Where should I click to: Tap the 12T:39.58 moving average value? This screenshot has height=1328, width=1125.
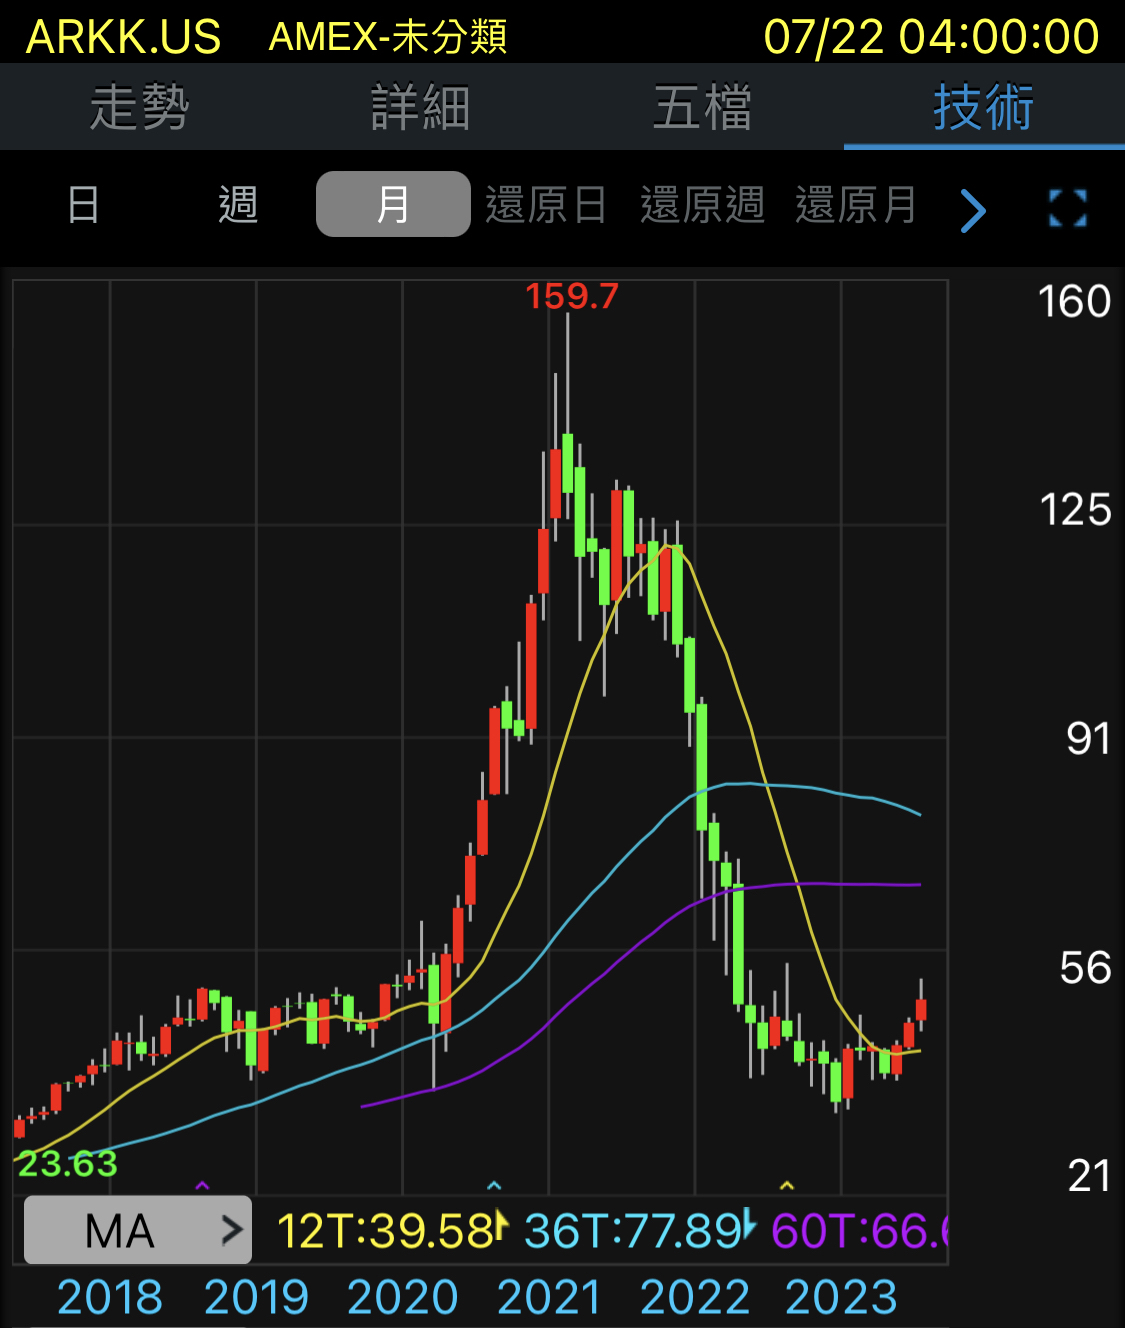pyautogui.click(x=386, y=1231)
